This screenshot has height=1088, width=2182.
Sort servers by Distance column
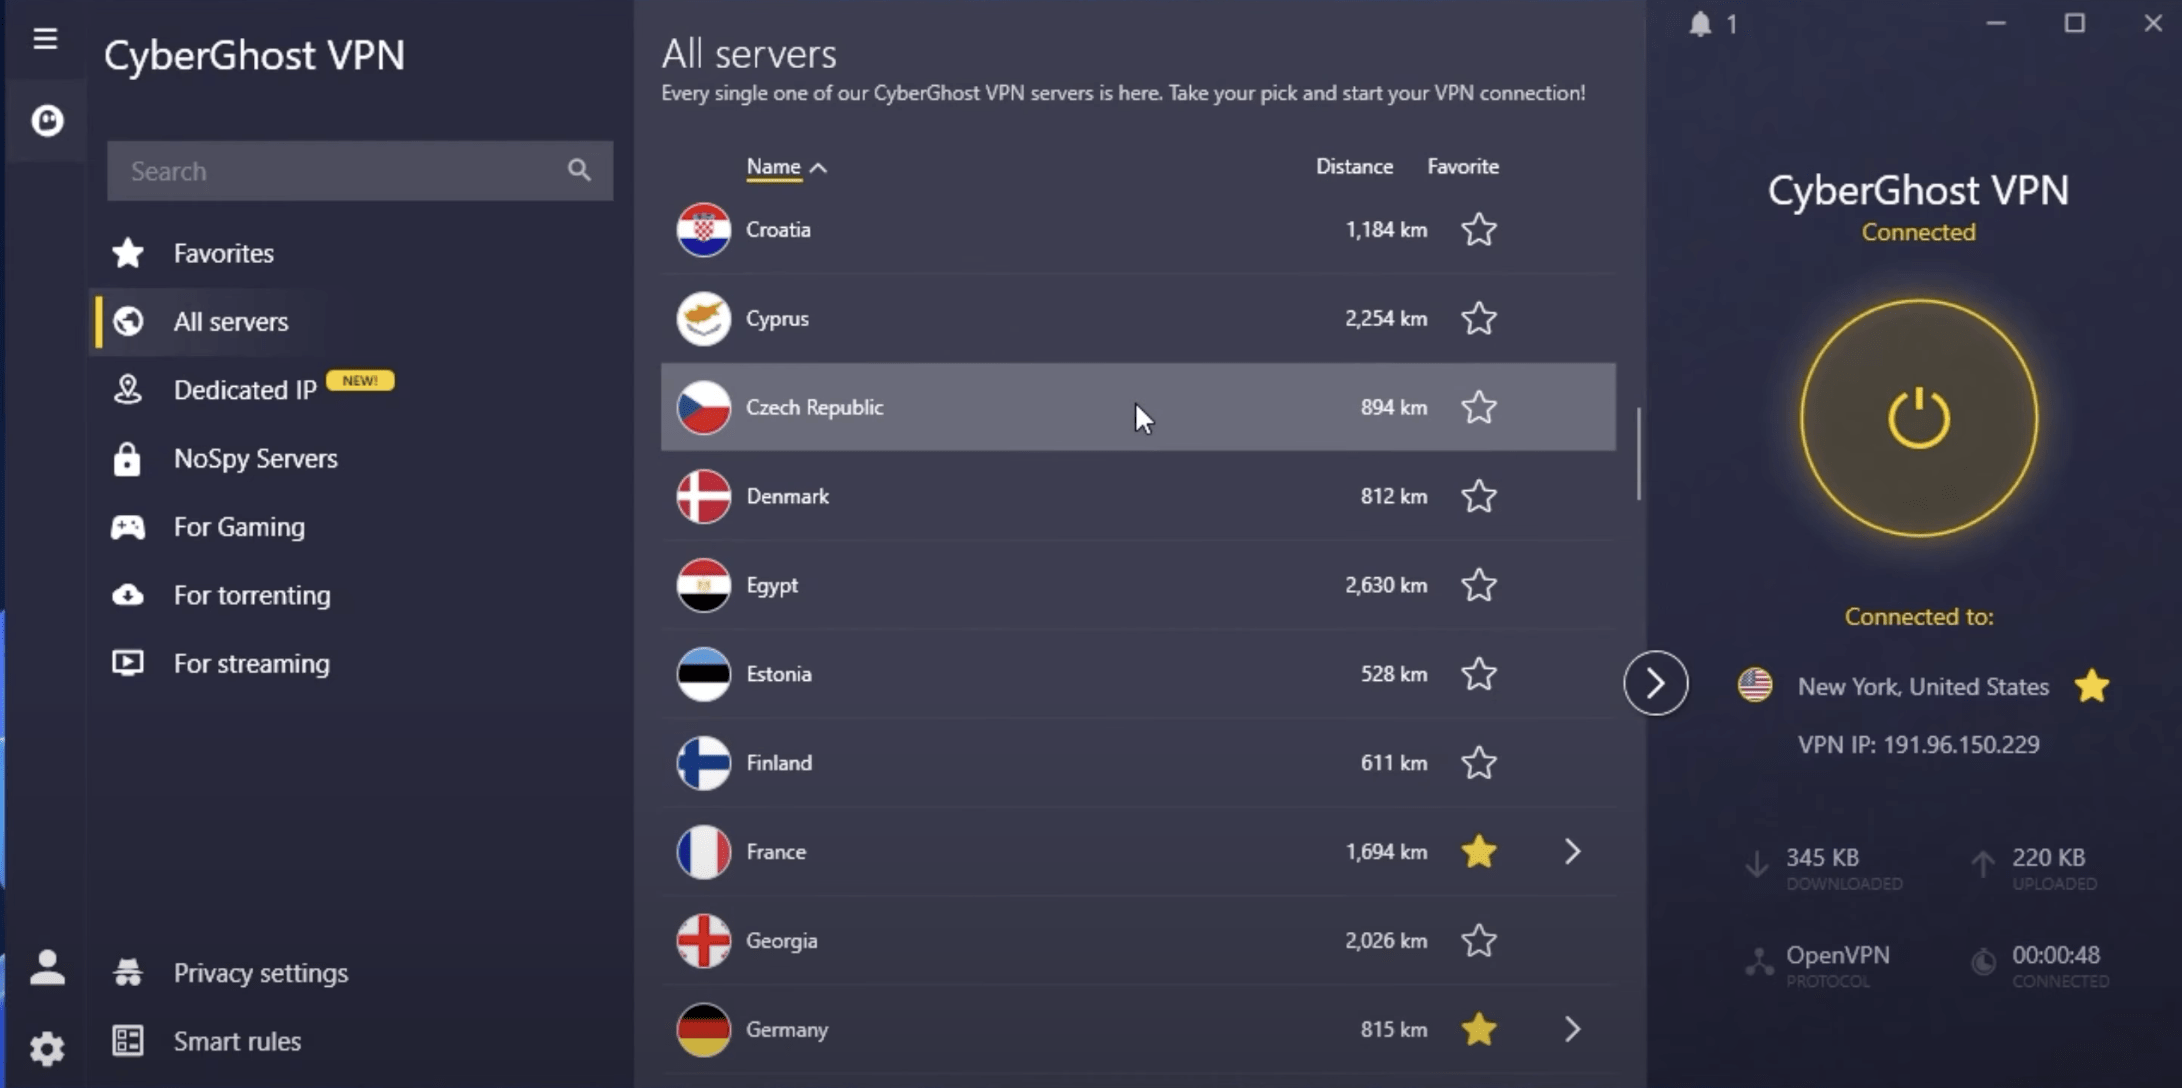(1353, 167)
